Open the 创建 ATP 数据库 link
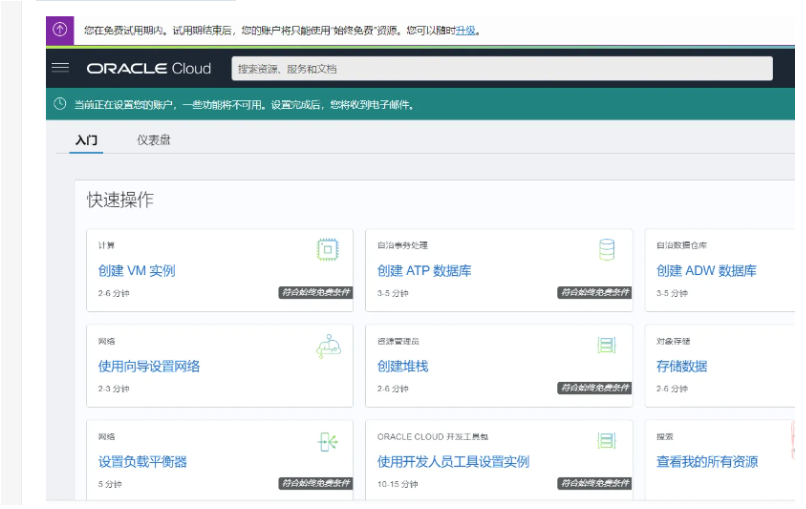This screenshot has width=806, height=509. pyautogui.click(x=424, y=271)
